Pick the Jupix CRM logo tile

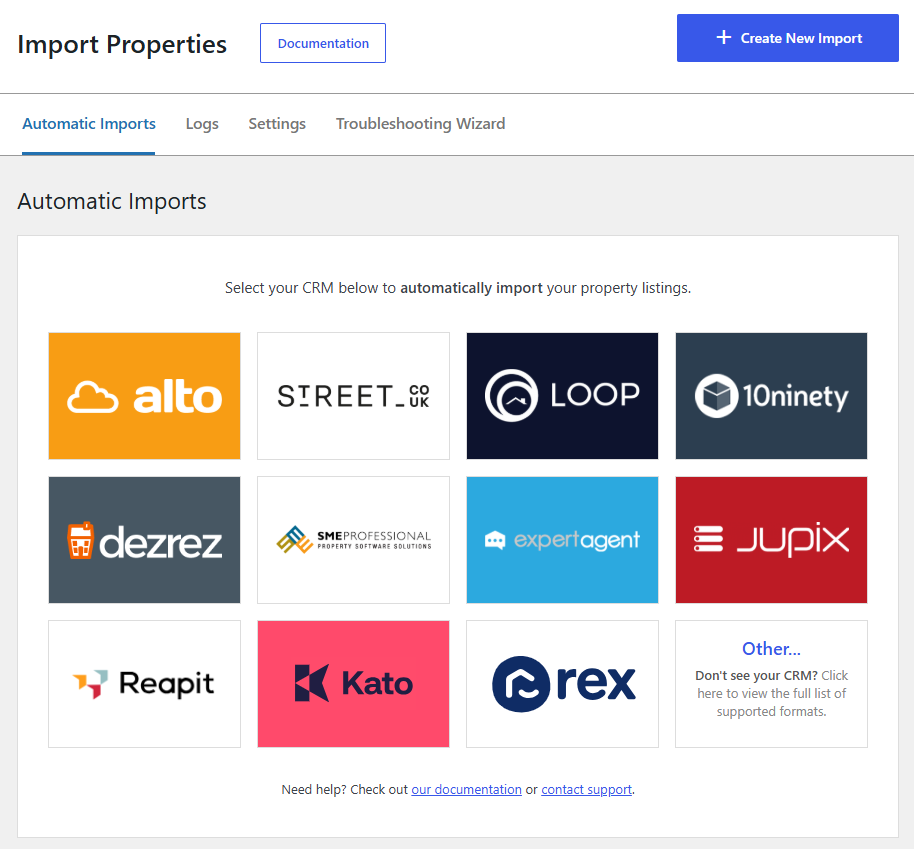tap(771, 540)
